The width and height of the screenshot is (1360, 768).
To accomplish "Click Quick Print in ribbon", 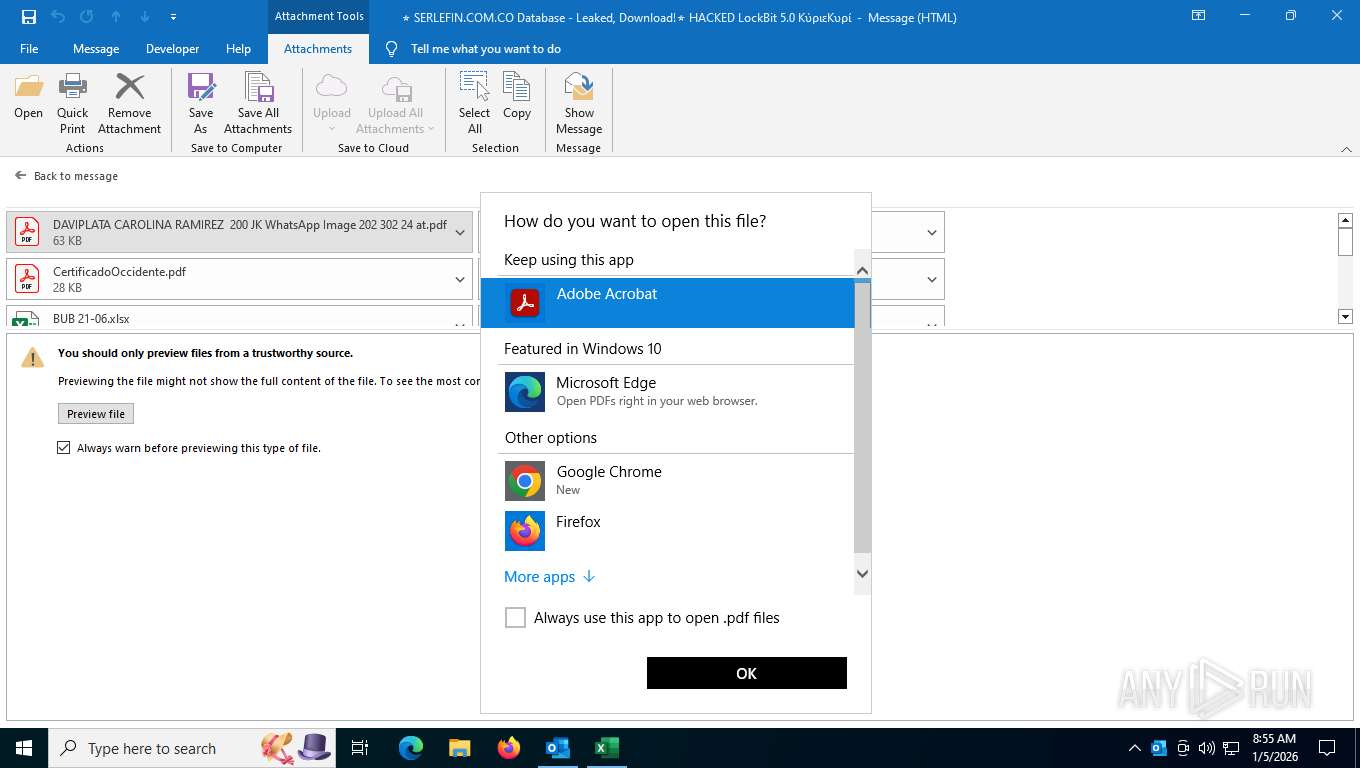I will [x=72, y=103].
